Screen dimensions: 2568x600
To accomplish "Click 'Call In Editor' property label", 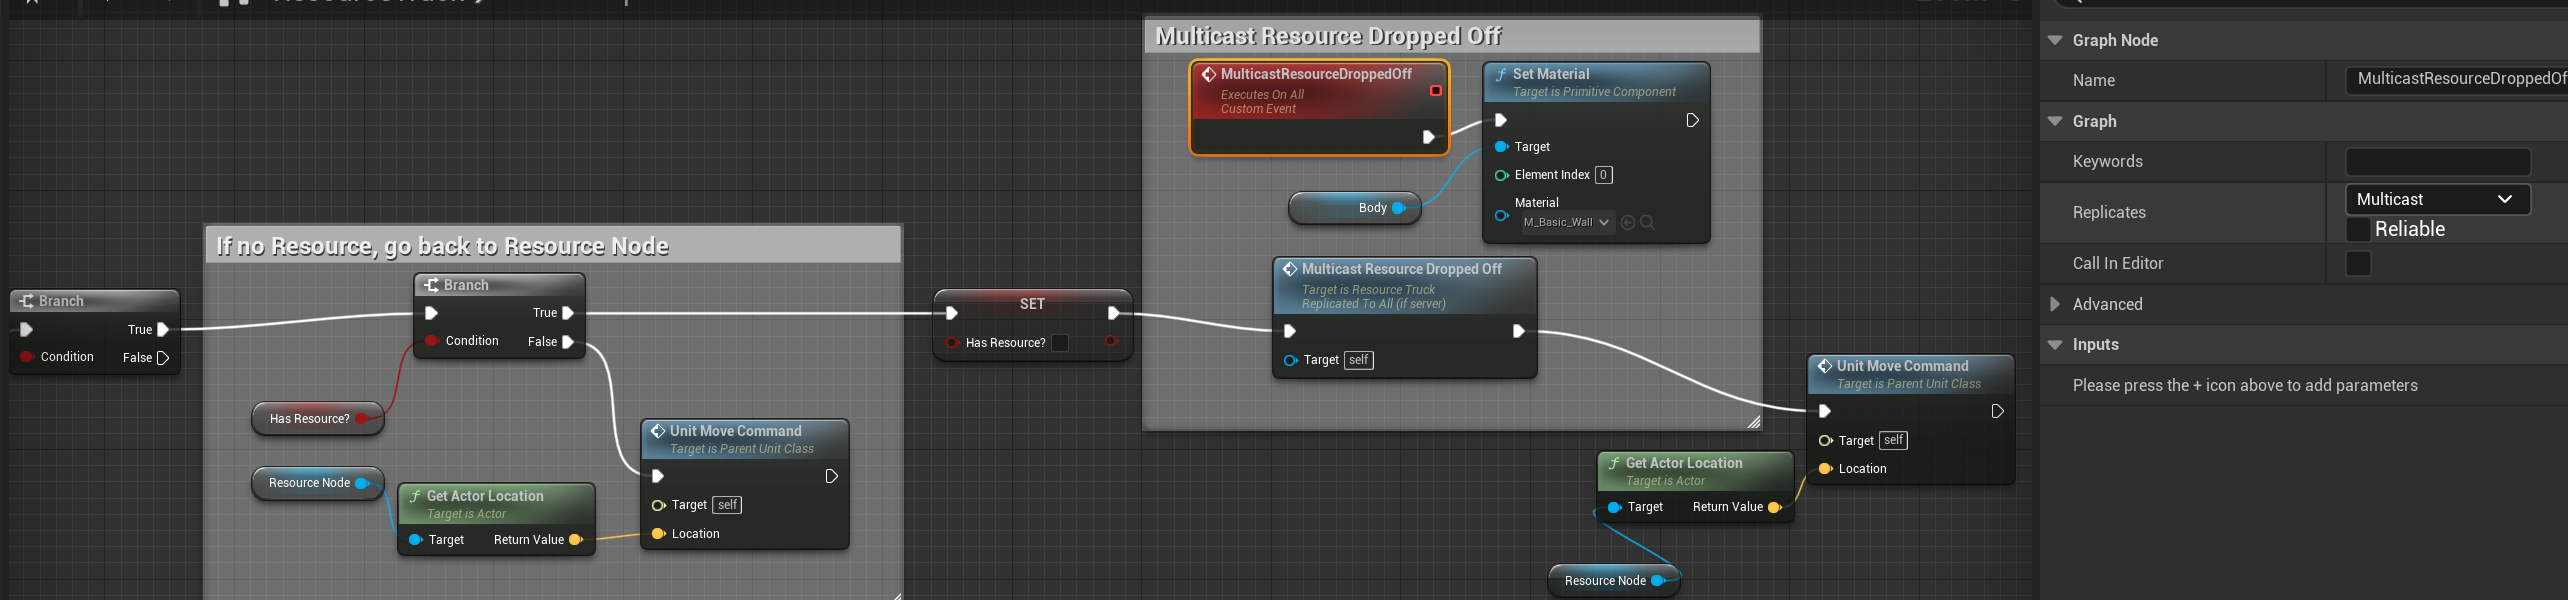I will tap(2117, 263).
